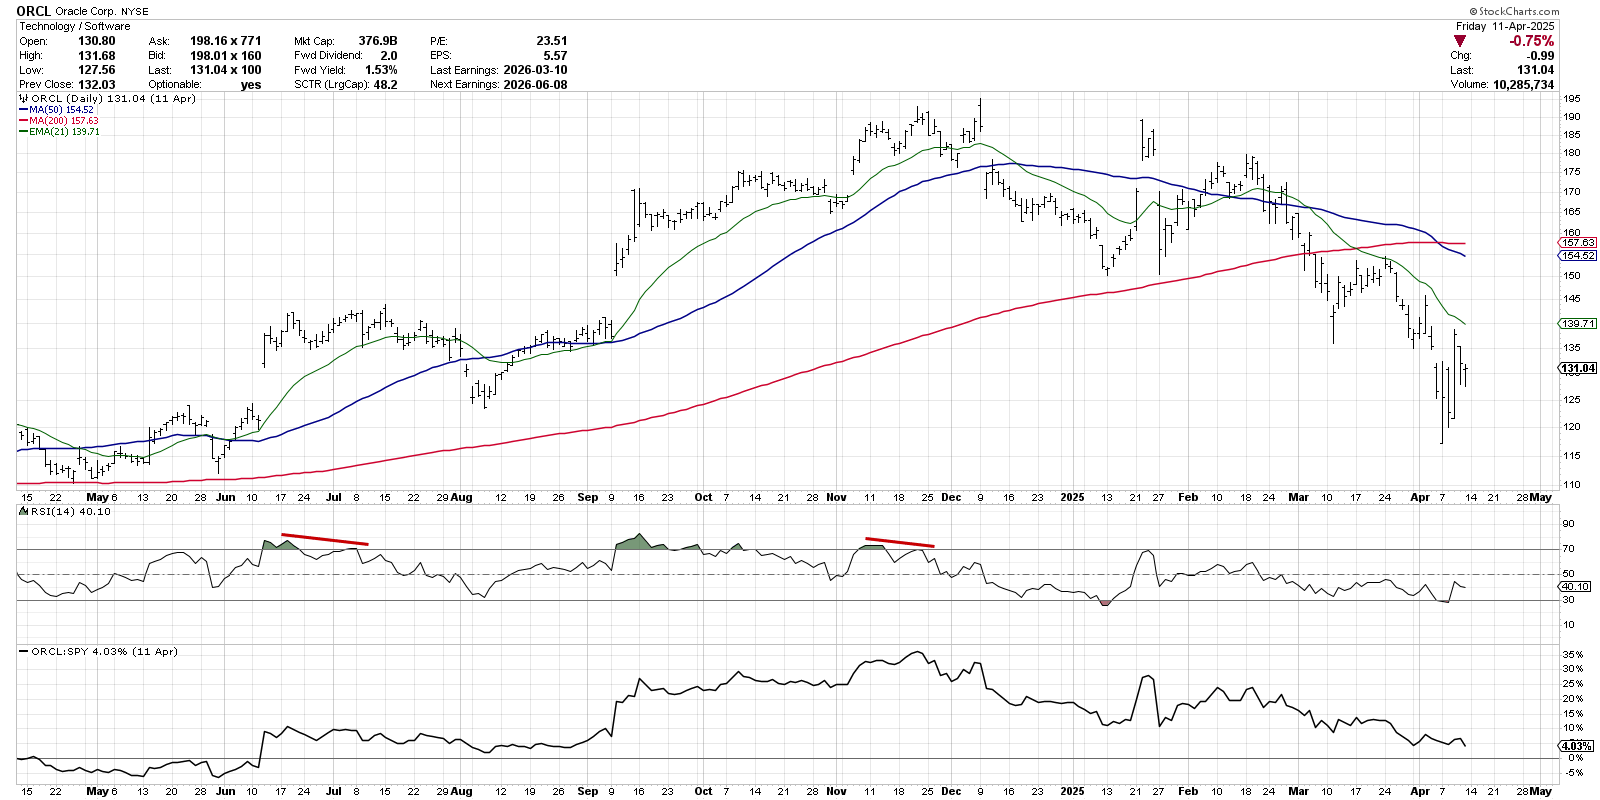Viewport: 1600px width, 800px height.
Task: Click the Fwd Dividend 2.0 value
Action: click(389, 56)
